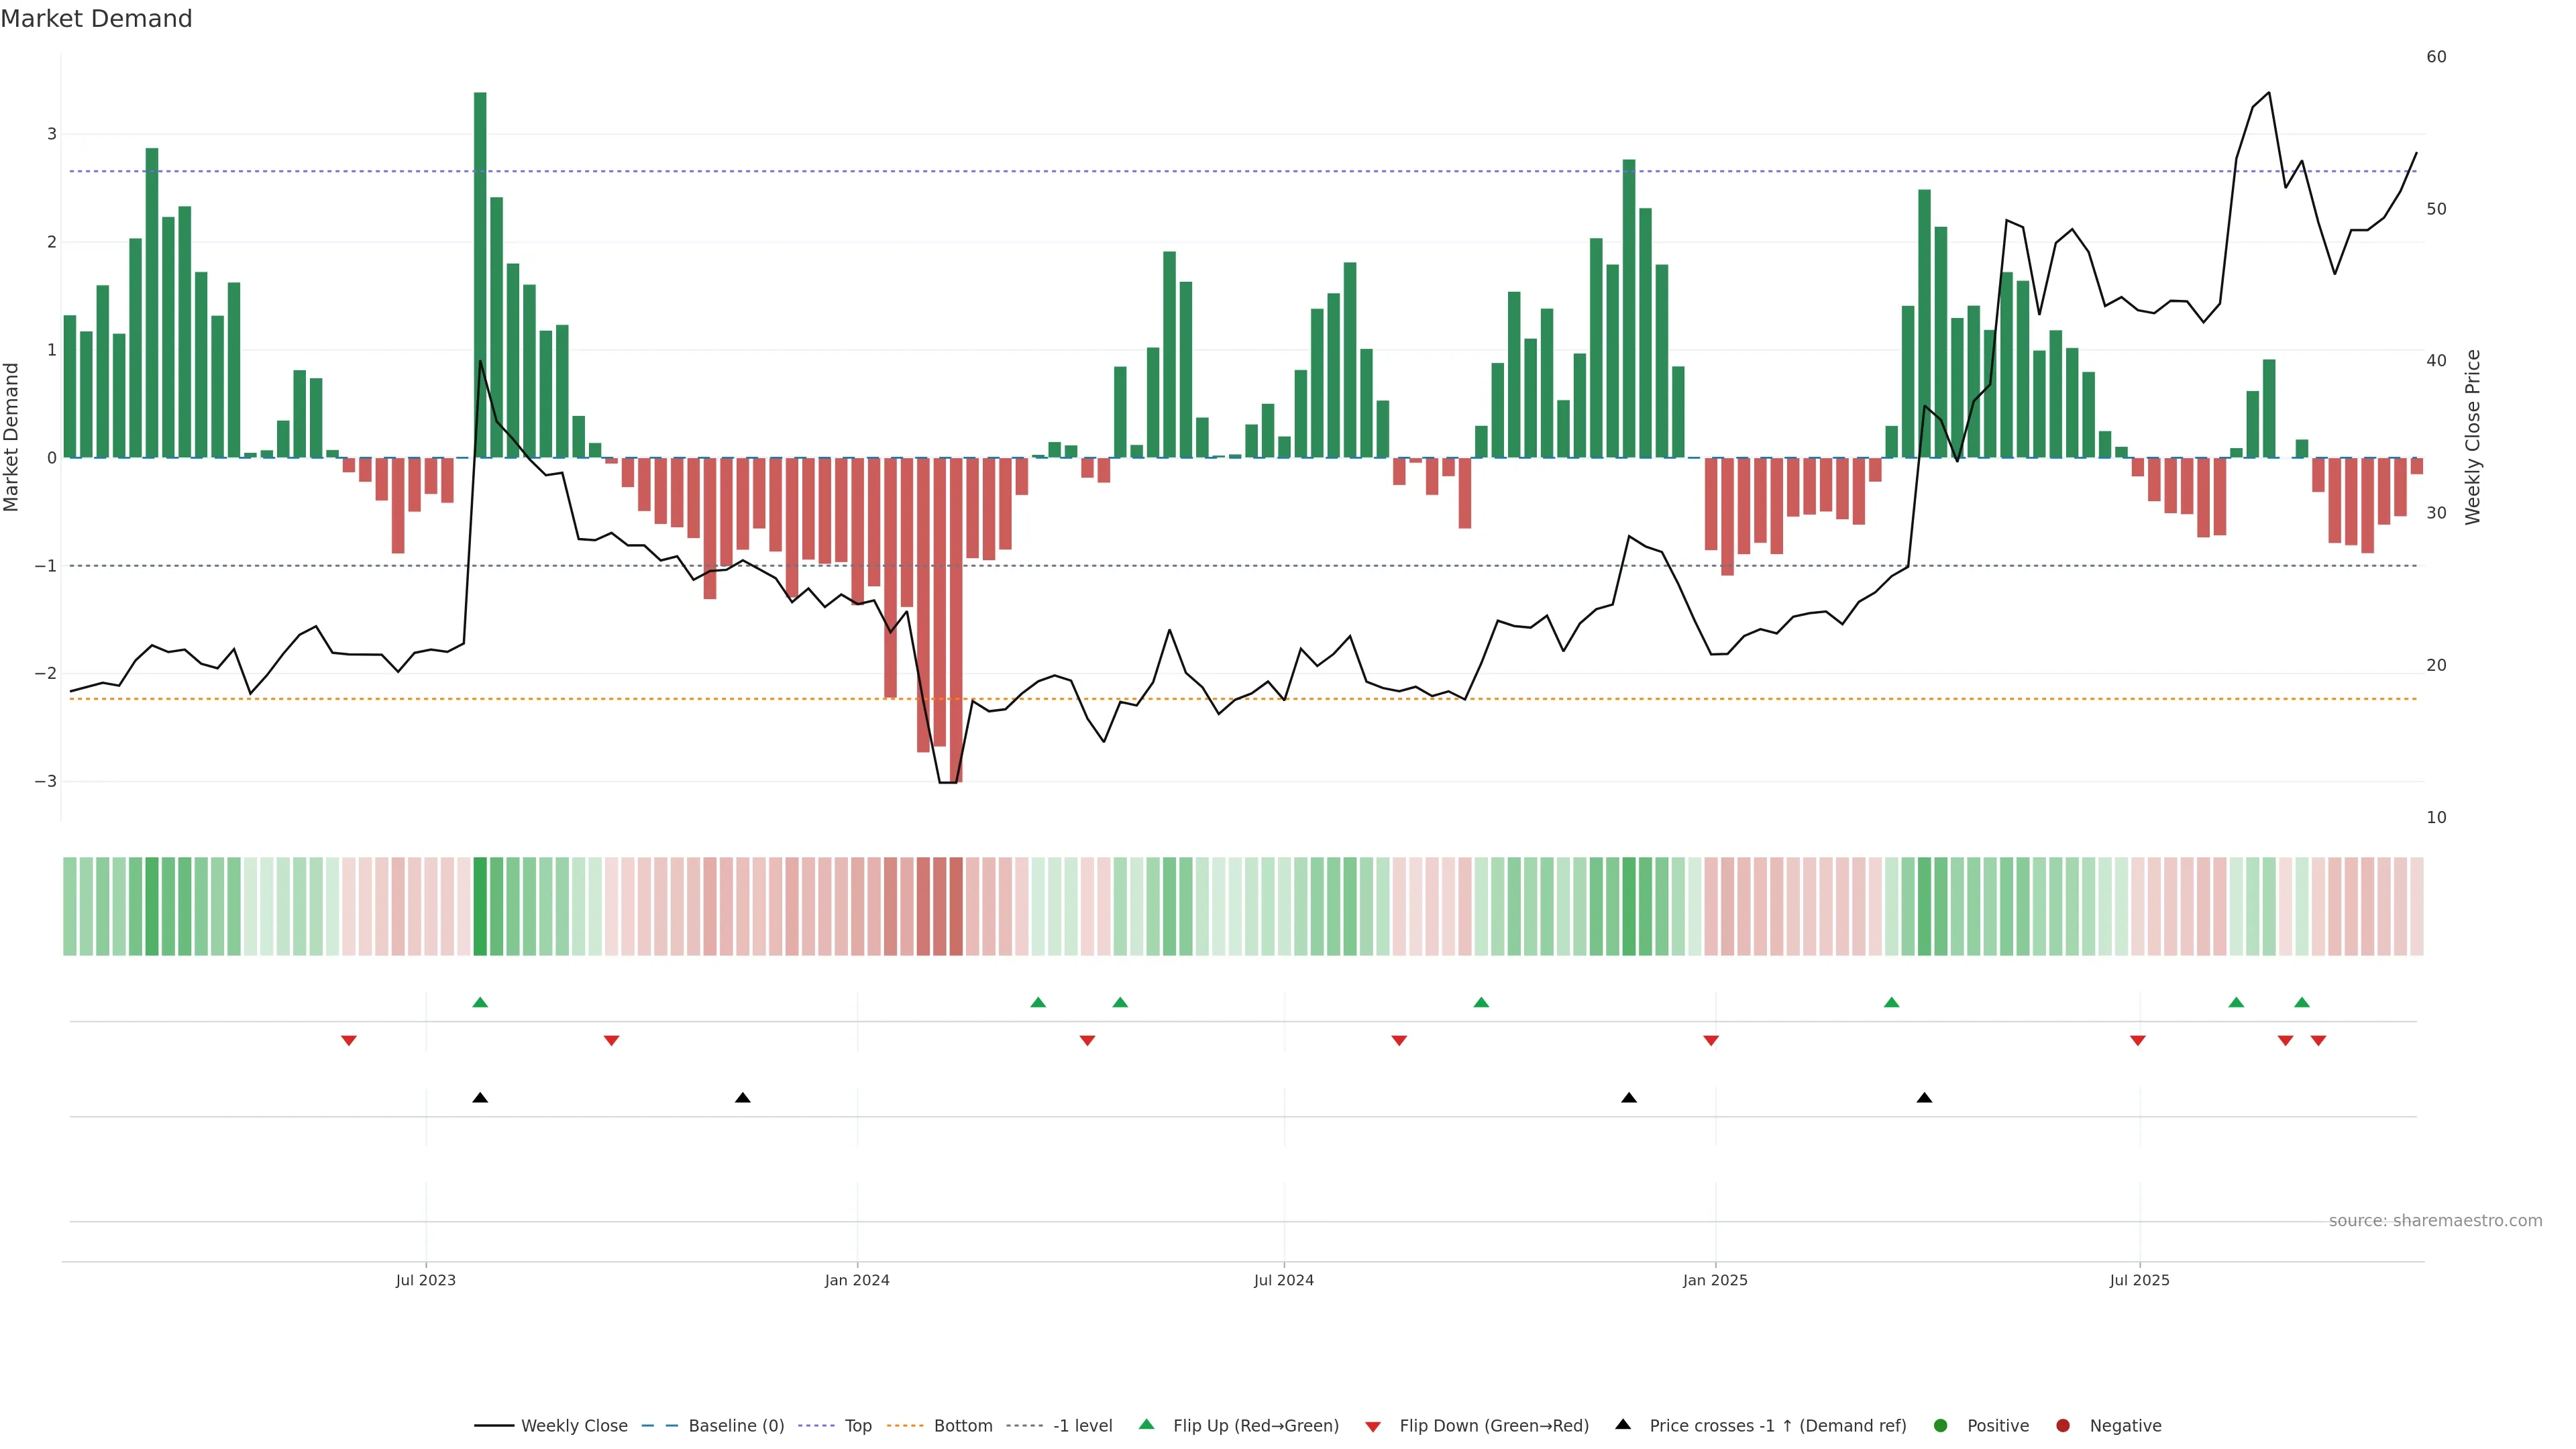The height and width of the screenshot is (1449, 2576).
Task: Click first green flip-up marker after Jul 2023
Action: pos(480,1003)
